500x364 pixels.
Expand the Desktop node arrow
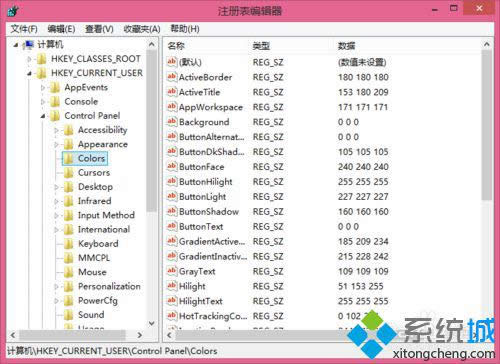(56, 187)
